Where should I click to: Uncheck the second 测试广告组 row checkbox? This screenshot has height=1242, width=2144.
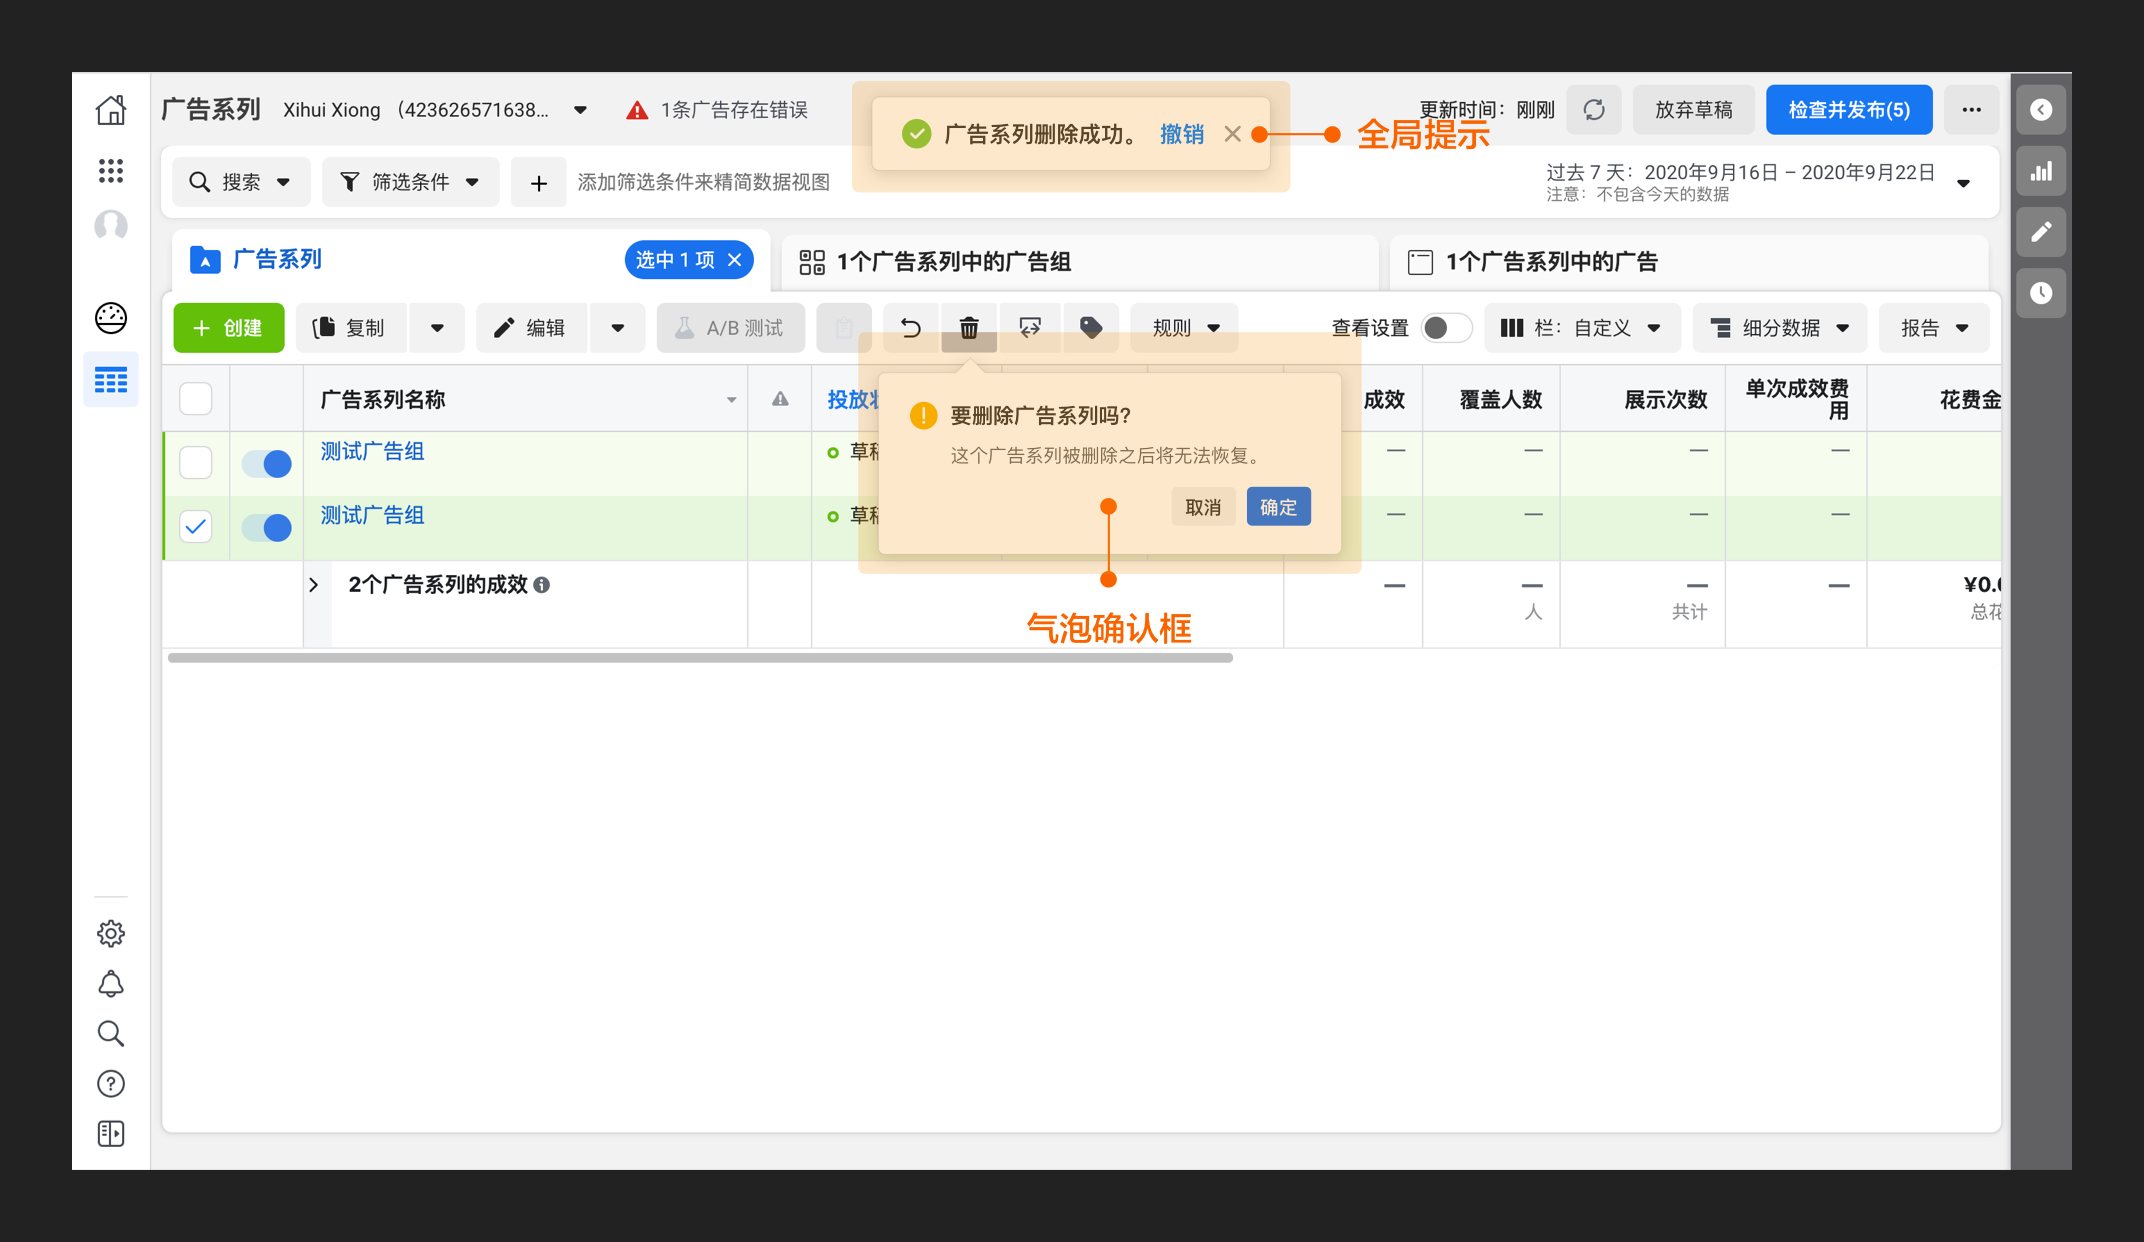(196, 526)
